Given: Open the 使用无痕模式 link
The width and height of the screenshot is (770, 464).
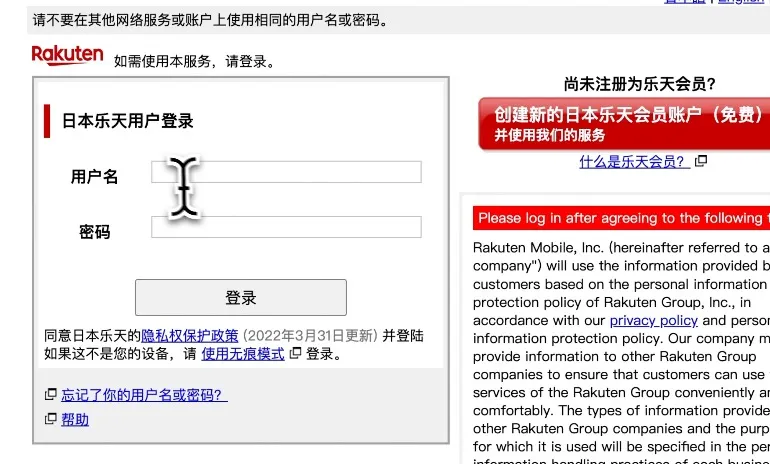Looking at the screenshot, I should [243, 354].
